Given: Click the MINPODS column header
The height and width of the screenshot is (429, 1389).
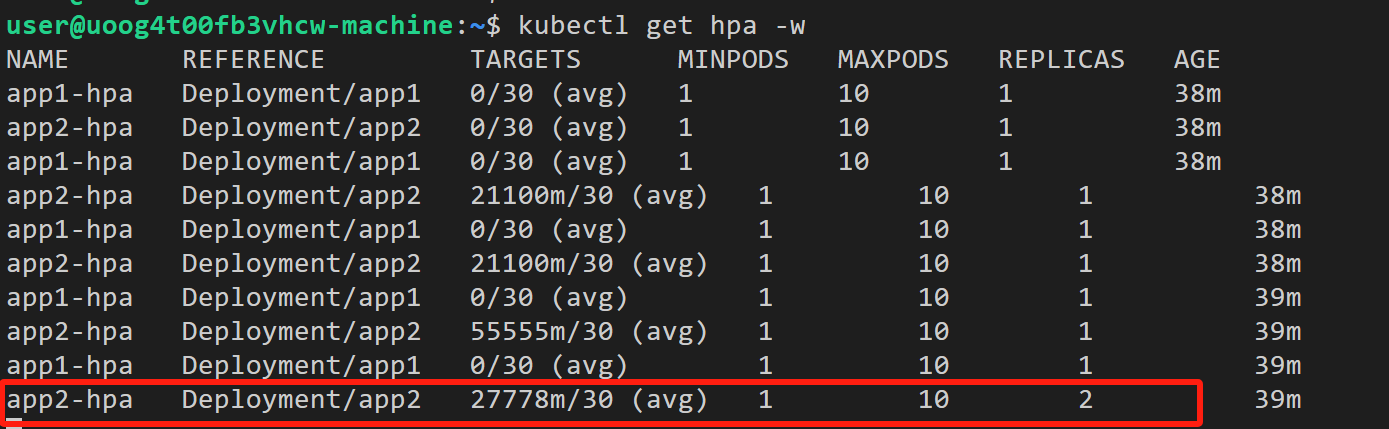Looking at the screenshot, I should 733,60.
